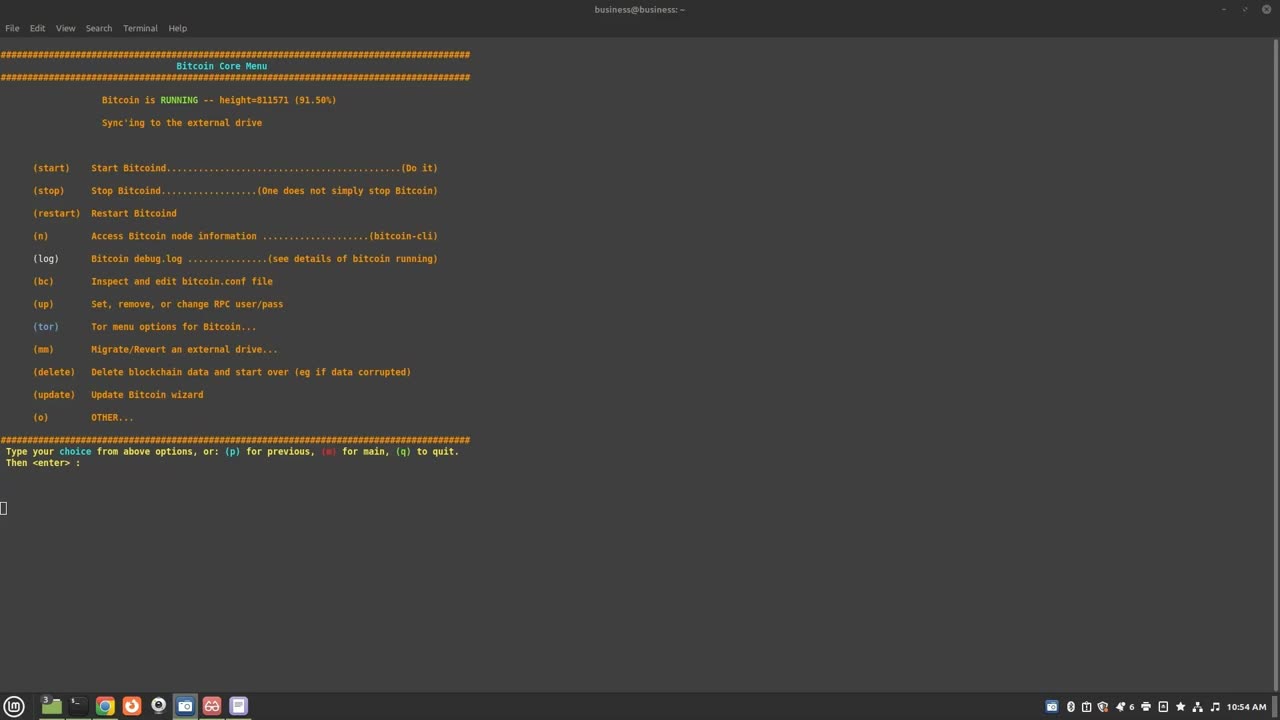Click the star tray icon

click(x=1180, y=707)
